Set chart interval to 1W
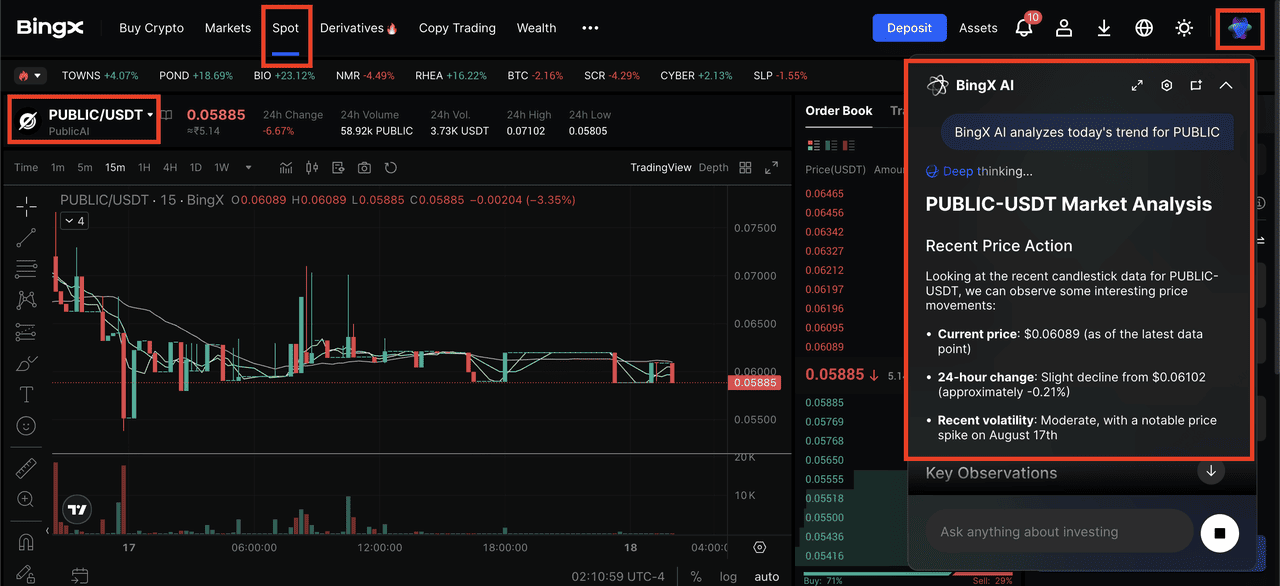The height and width of the screenshot is (586, 1280). pos(222,167)
